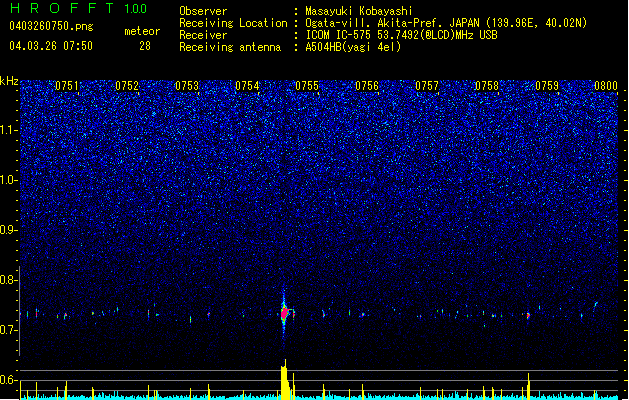
Task: Click the observer name Masayuki Kobayashi
Action: pyautogui.click(x=359, y=11)
